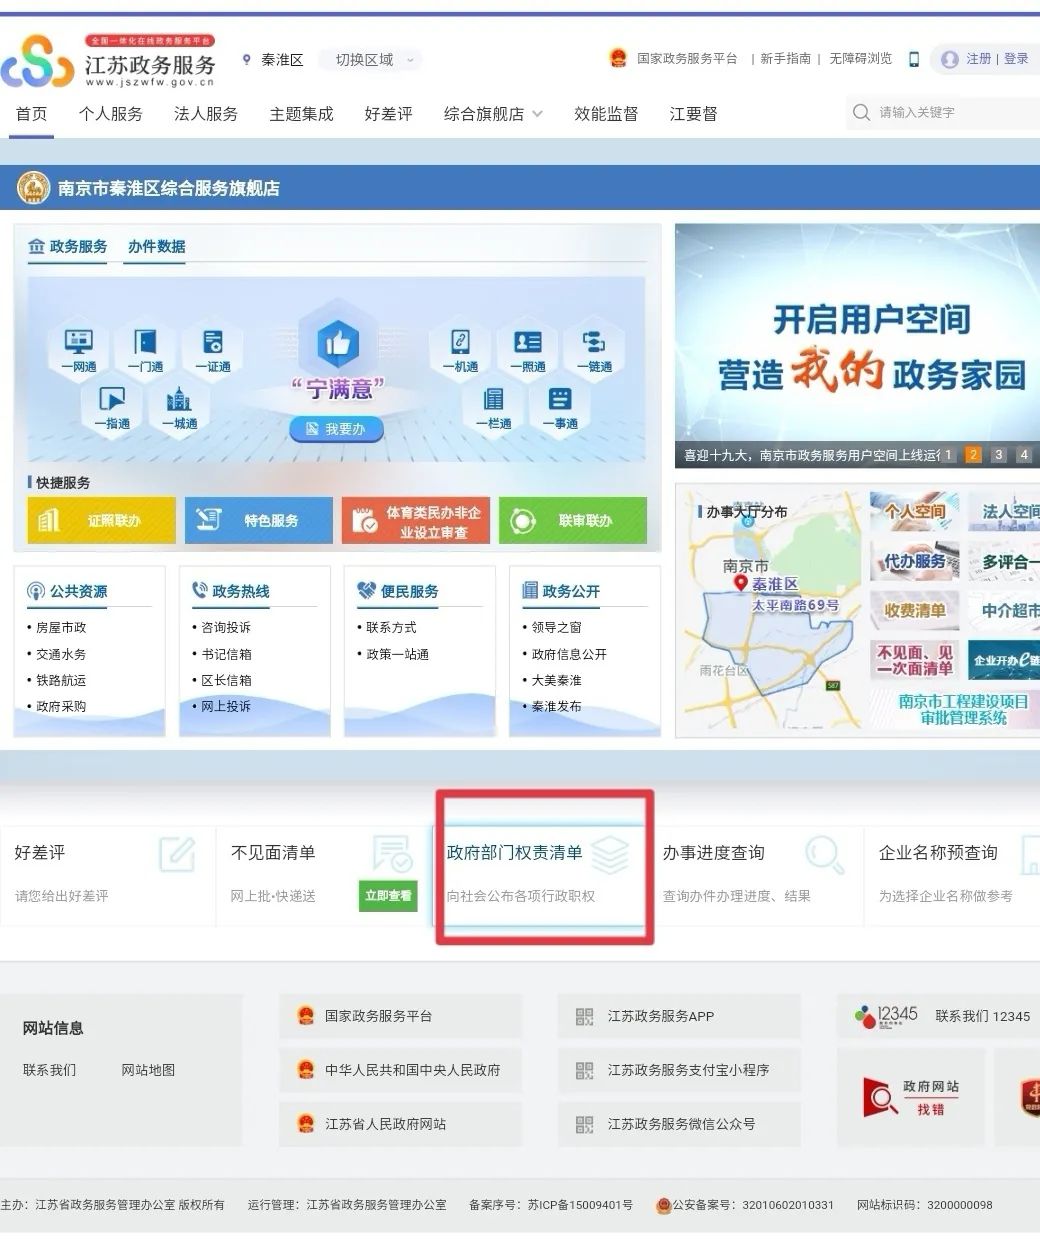Screen dimensions: 1040x1242
Task: Select the 一城通 icon
Action: coord(179,404)
